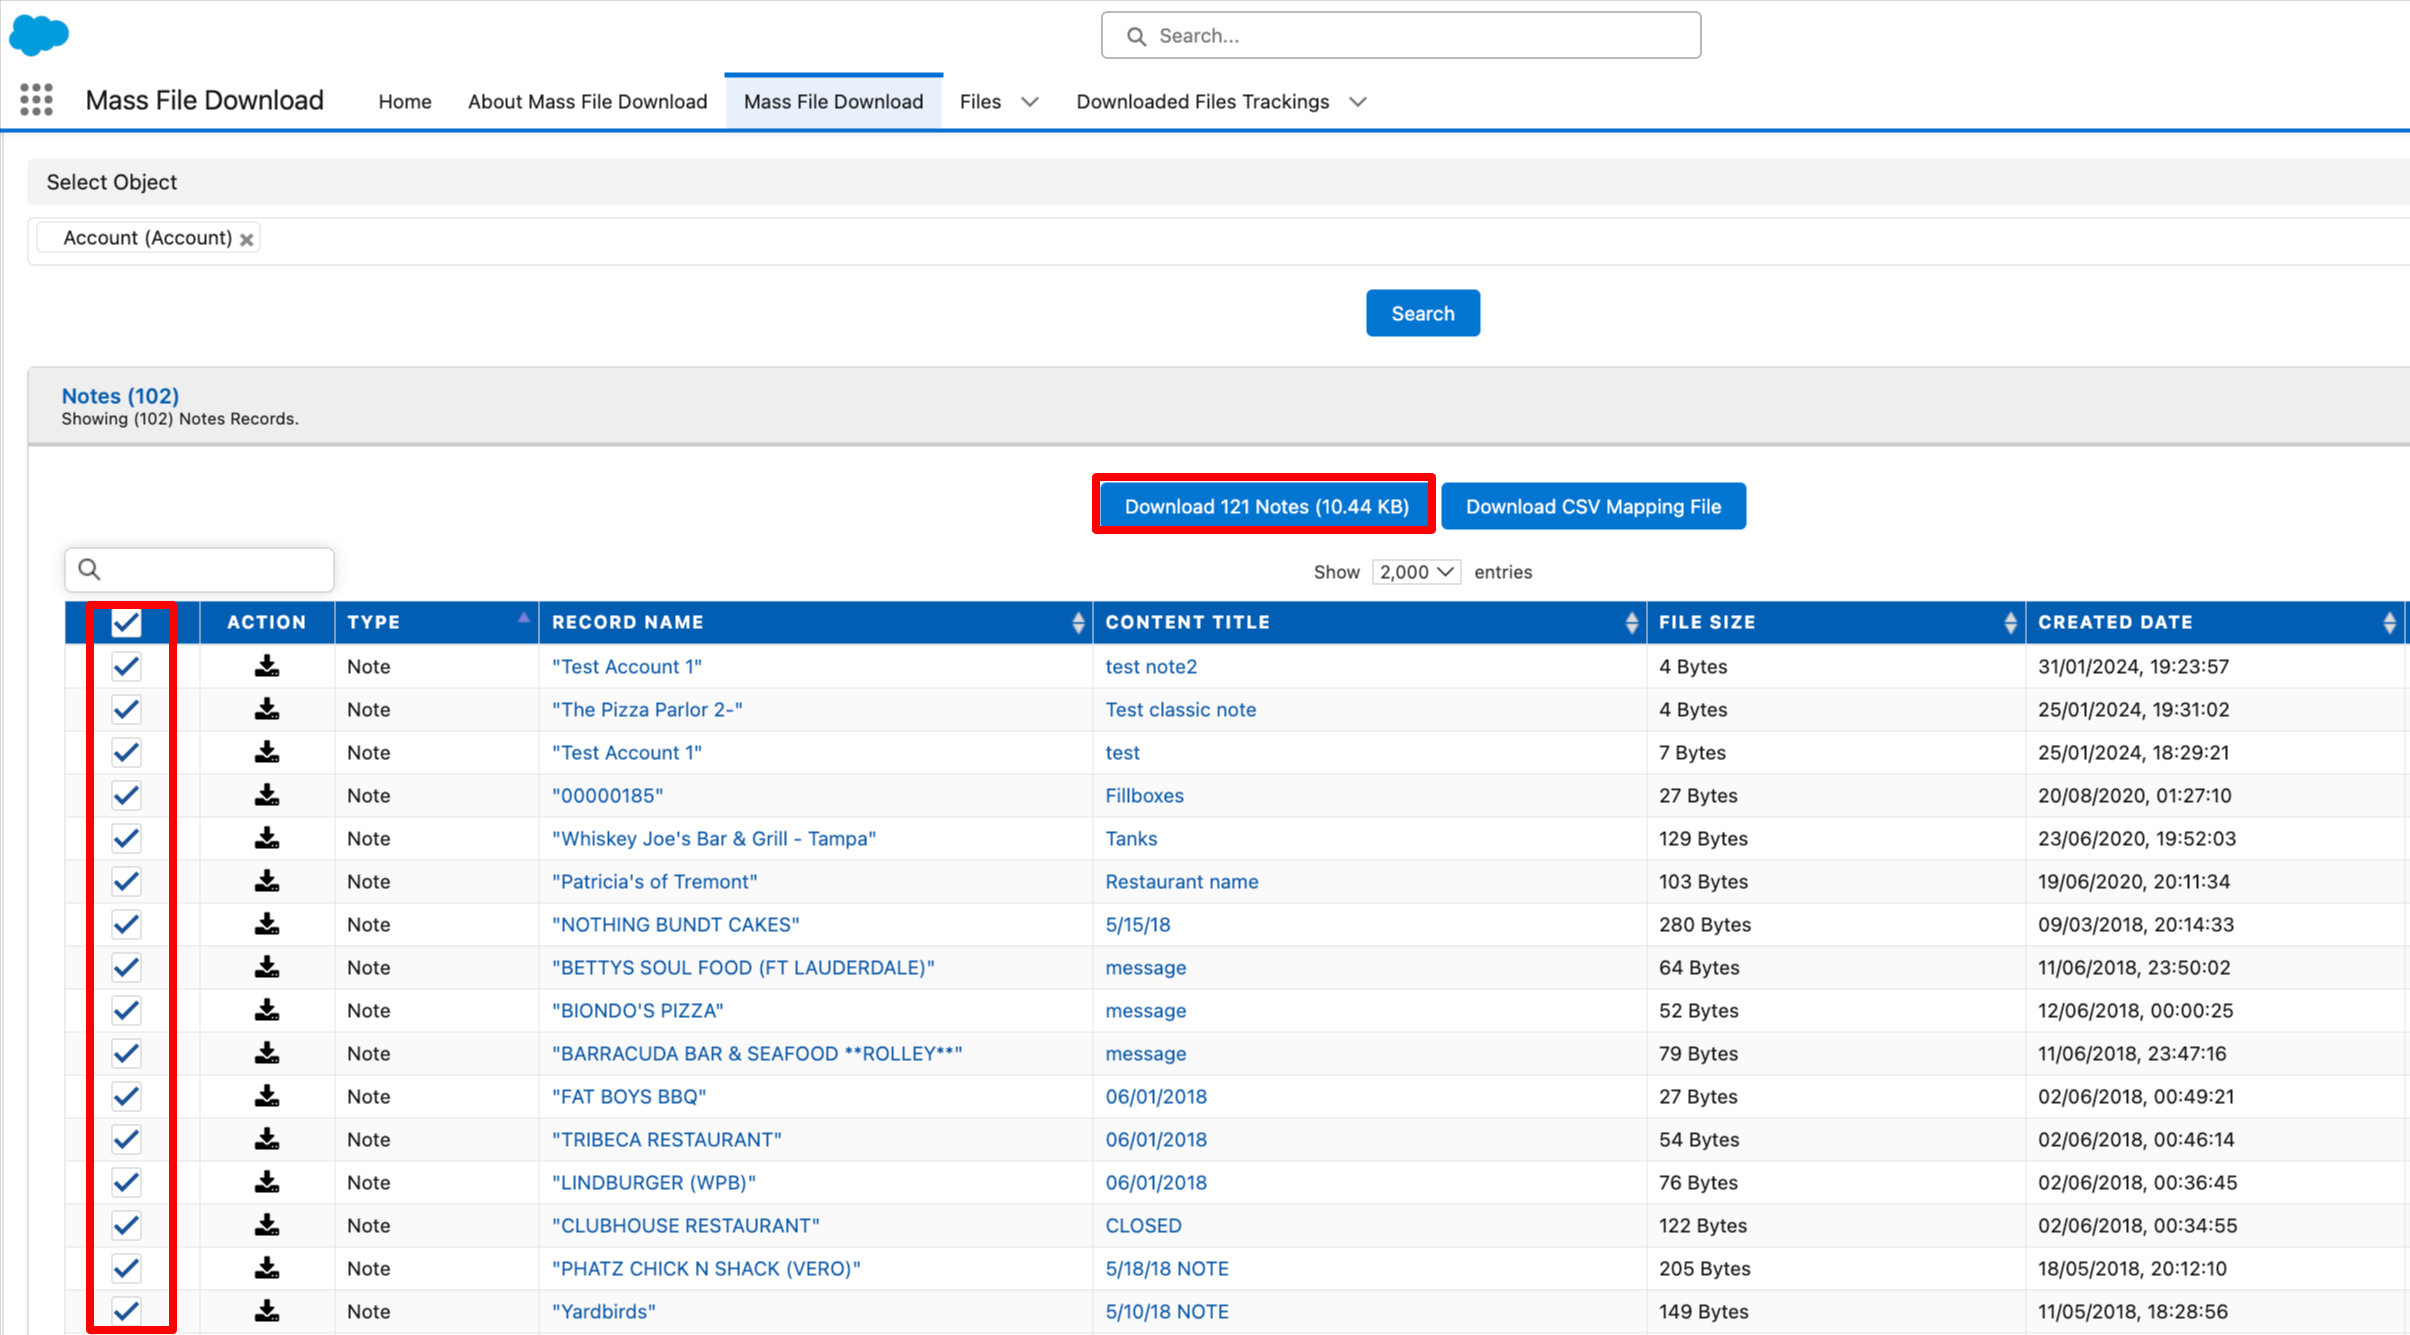This screenshot has height=1335, width=2410.
Task: Sort by Record Name column arrows
Action: 1077,622
